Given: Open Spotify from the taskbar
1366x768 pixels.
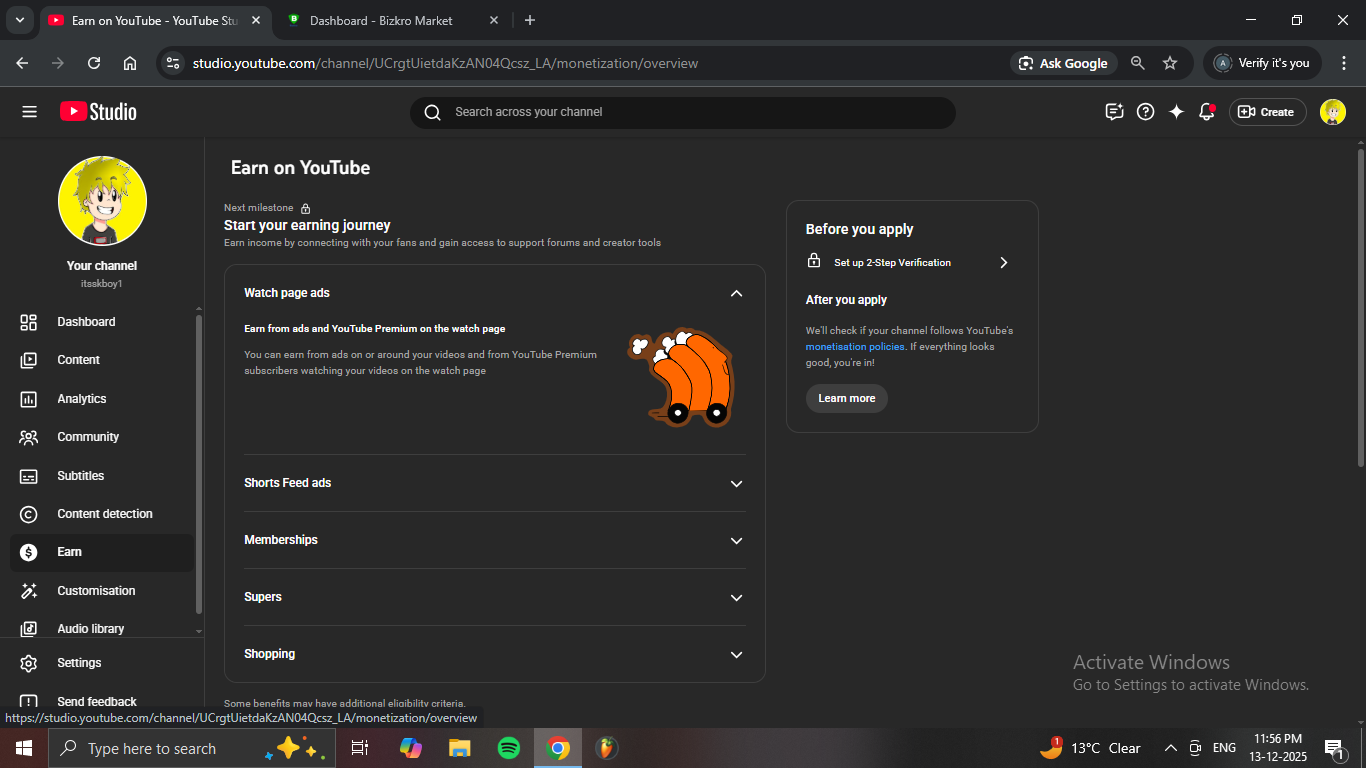Looking at the screenshot, I should tap(509, 748).
